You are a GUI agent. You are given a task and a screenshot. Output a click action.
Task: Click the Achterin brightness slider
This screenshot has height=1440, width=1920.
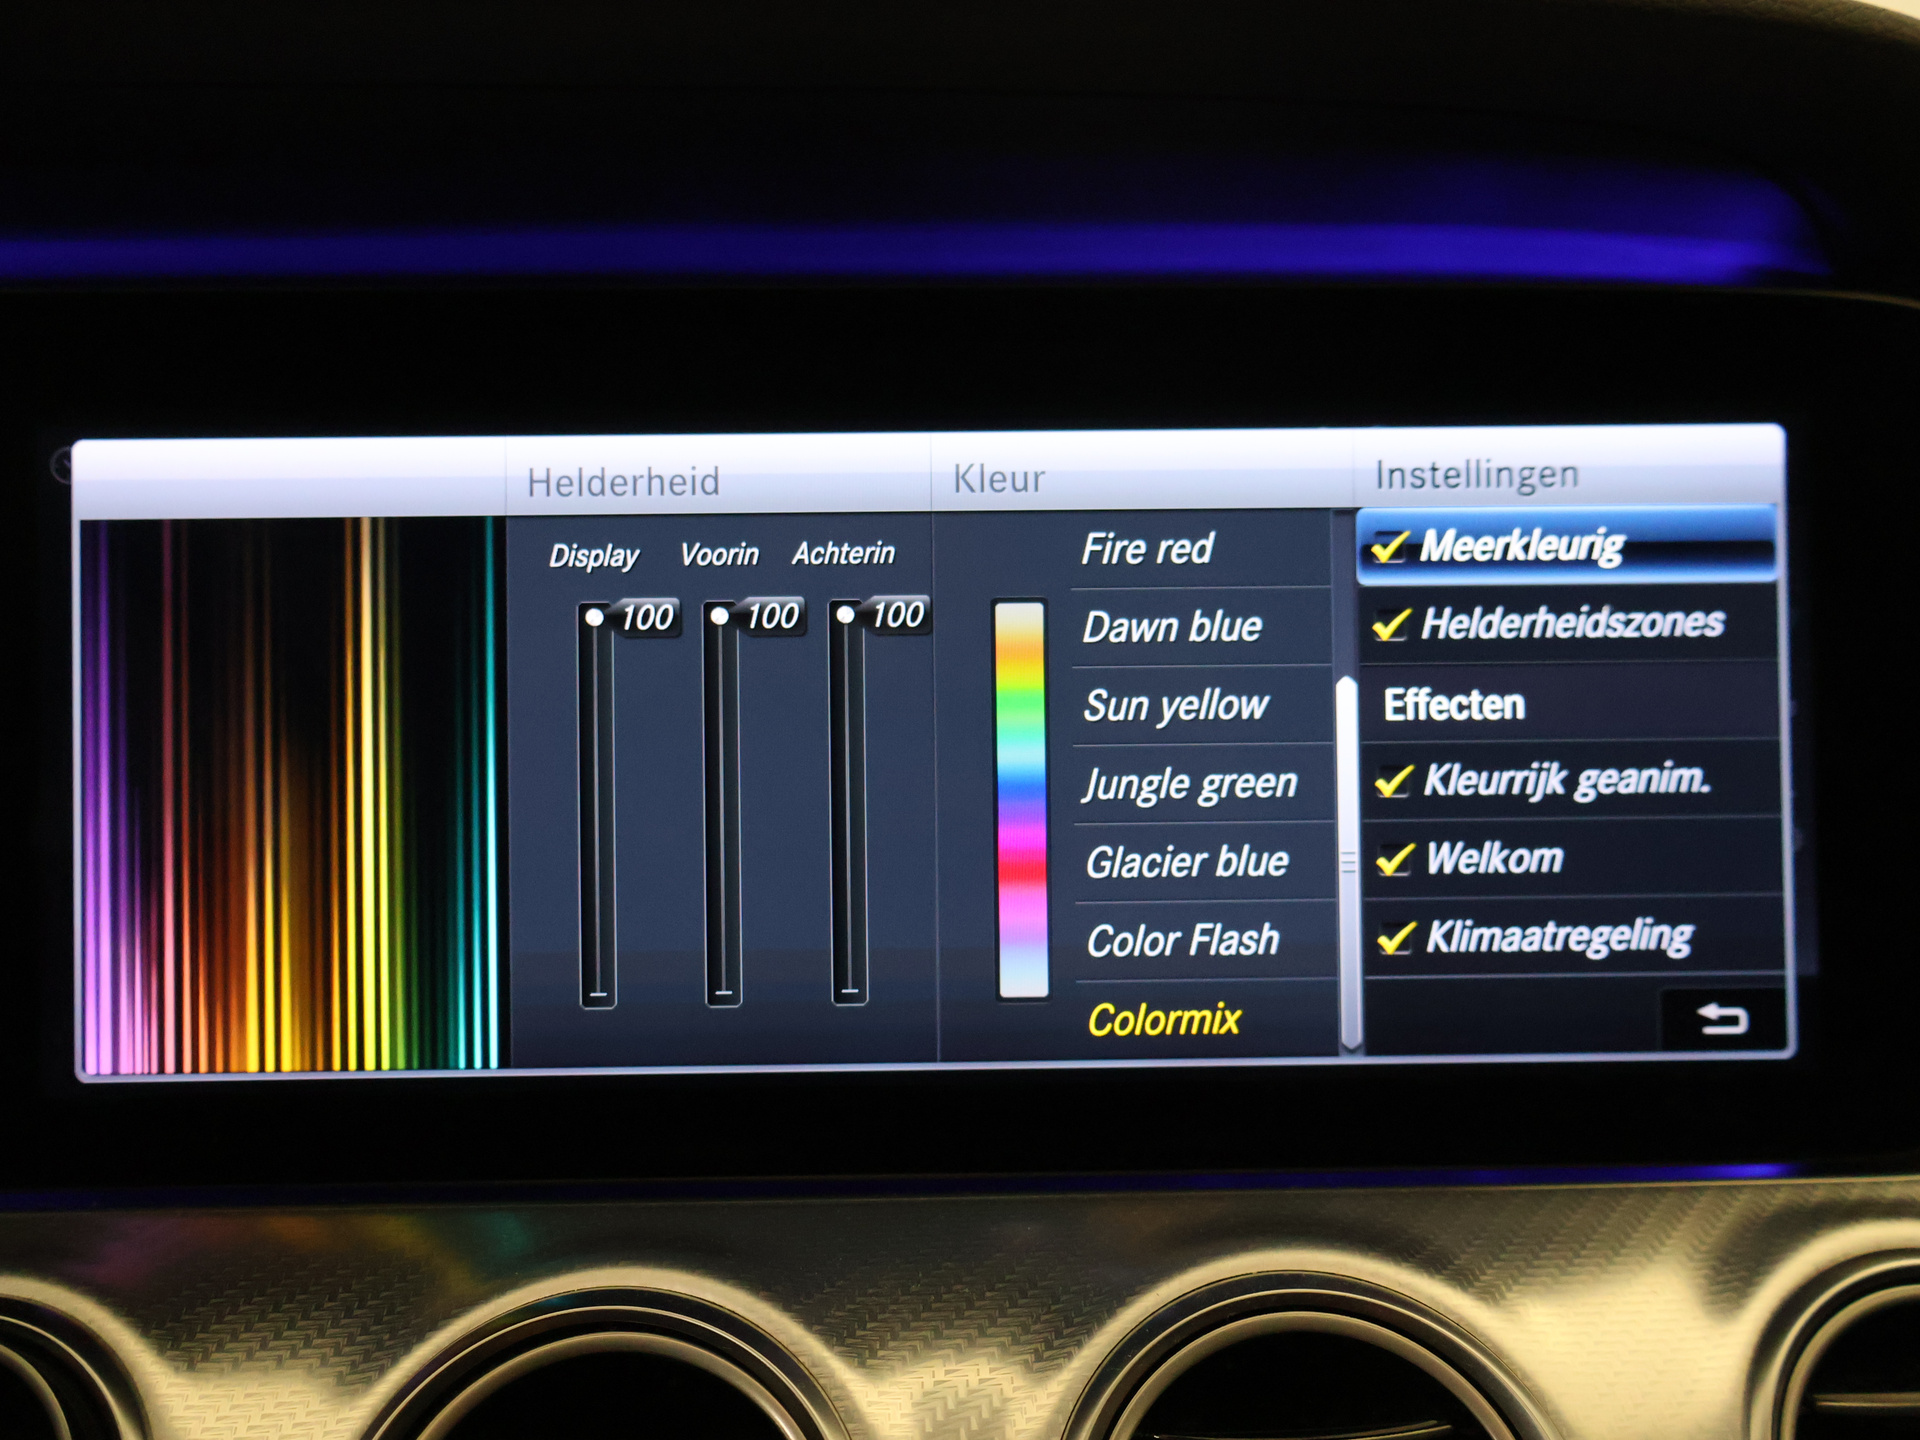pyautogui.click(x=848, y=802)
